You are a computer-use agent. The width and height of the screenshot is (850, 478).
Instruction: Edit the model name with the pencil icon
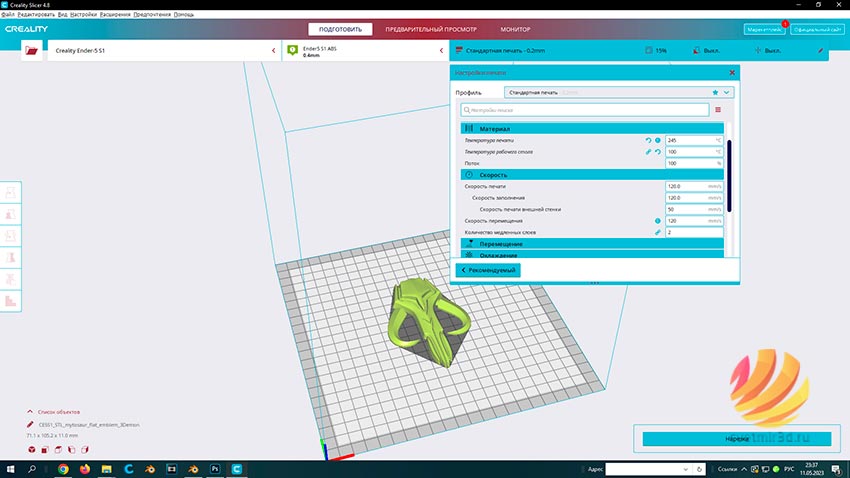tap(30, 425)
